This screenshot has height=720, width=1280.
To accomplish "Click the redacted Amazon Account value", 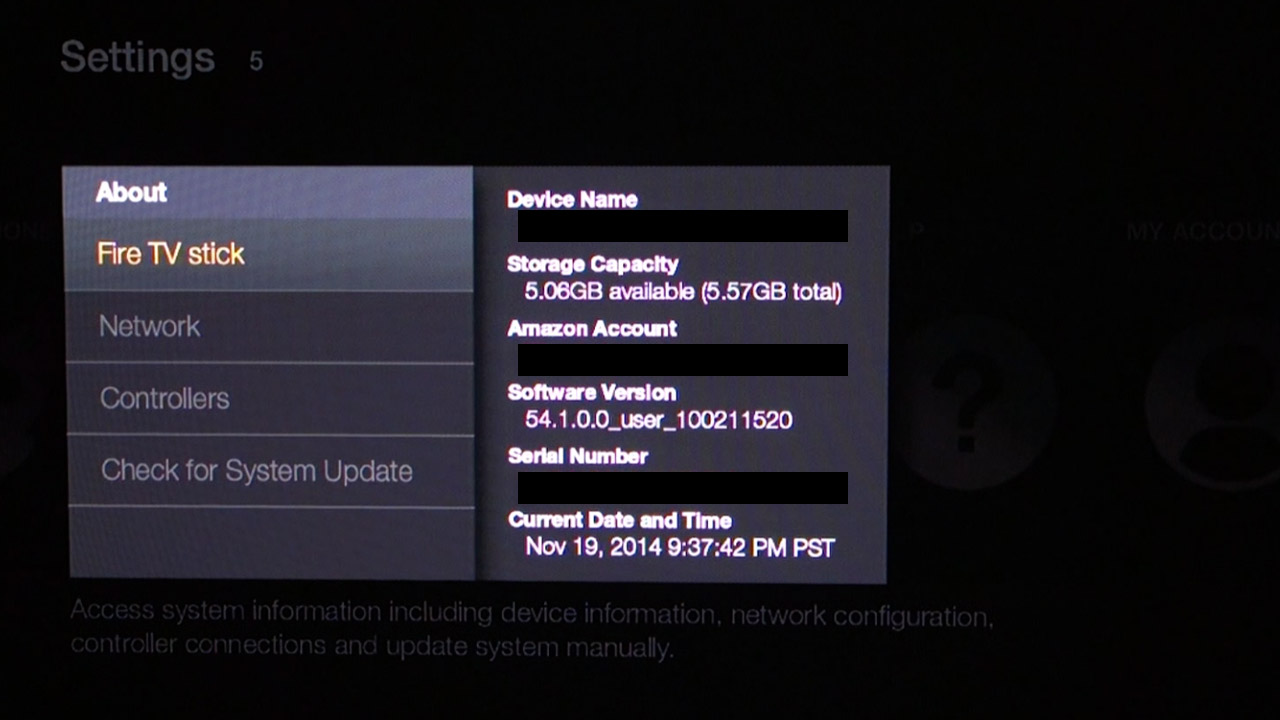I will pos(682,360).
